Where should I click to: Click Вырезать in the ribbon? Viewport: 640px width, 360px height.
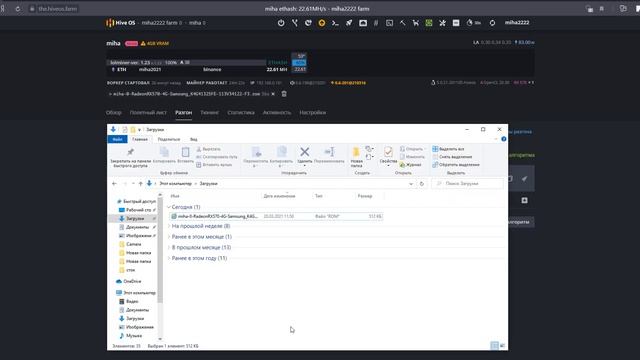click(x=209, y=149)
